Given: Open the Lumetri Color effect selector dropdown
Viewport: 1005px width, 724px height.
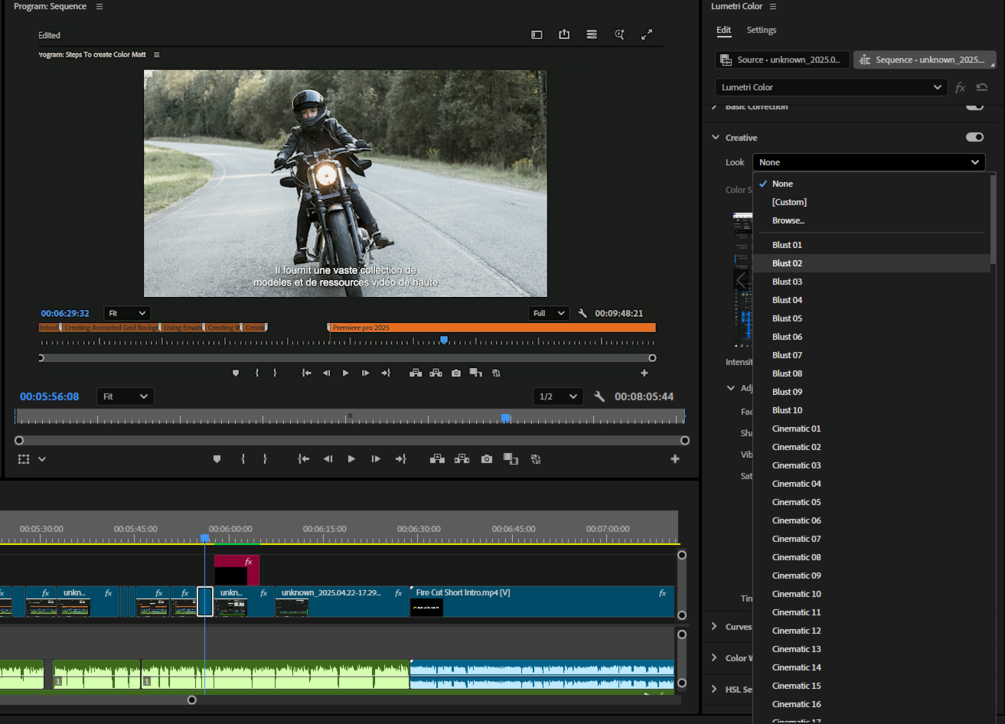Looking at the screenshot, I should pos(830,88).
